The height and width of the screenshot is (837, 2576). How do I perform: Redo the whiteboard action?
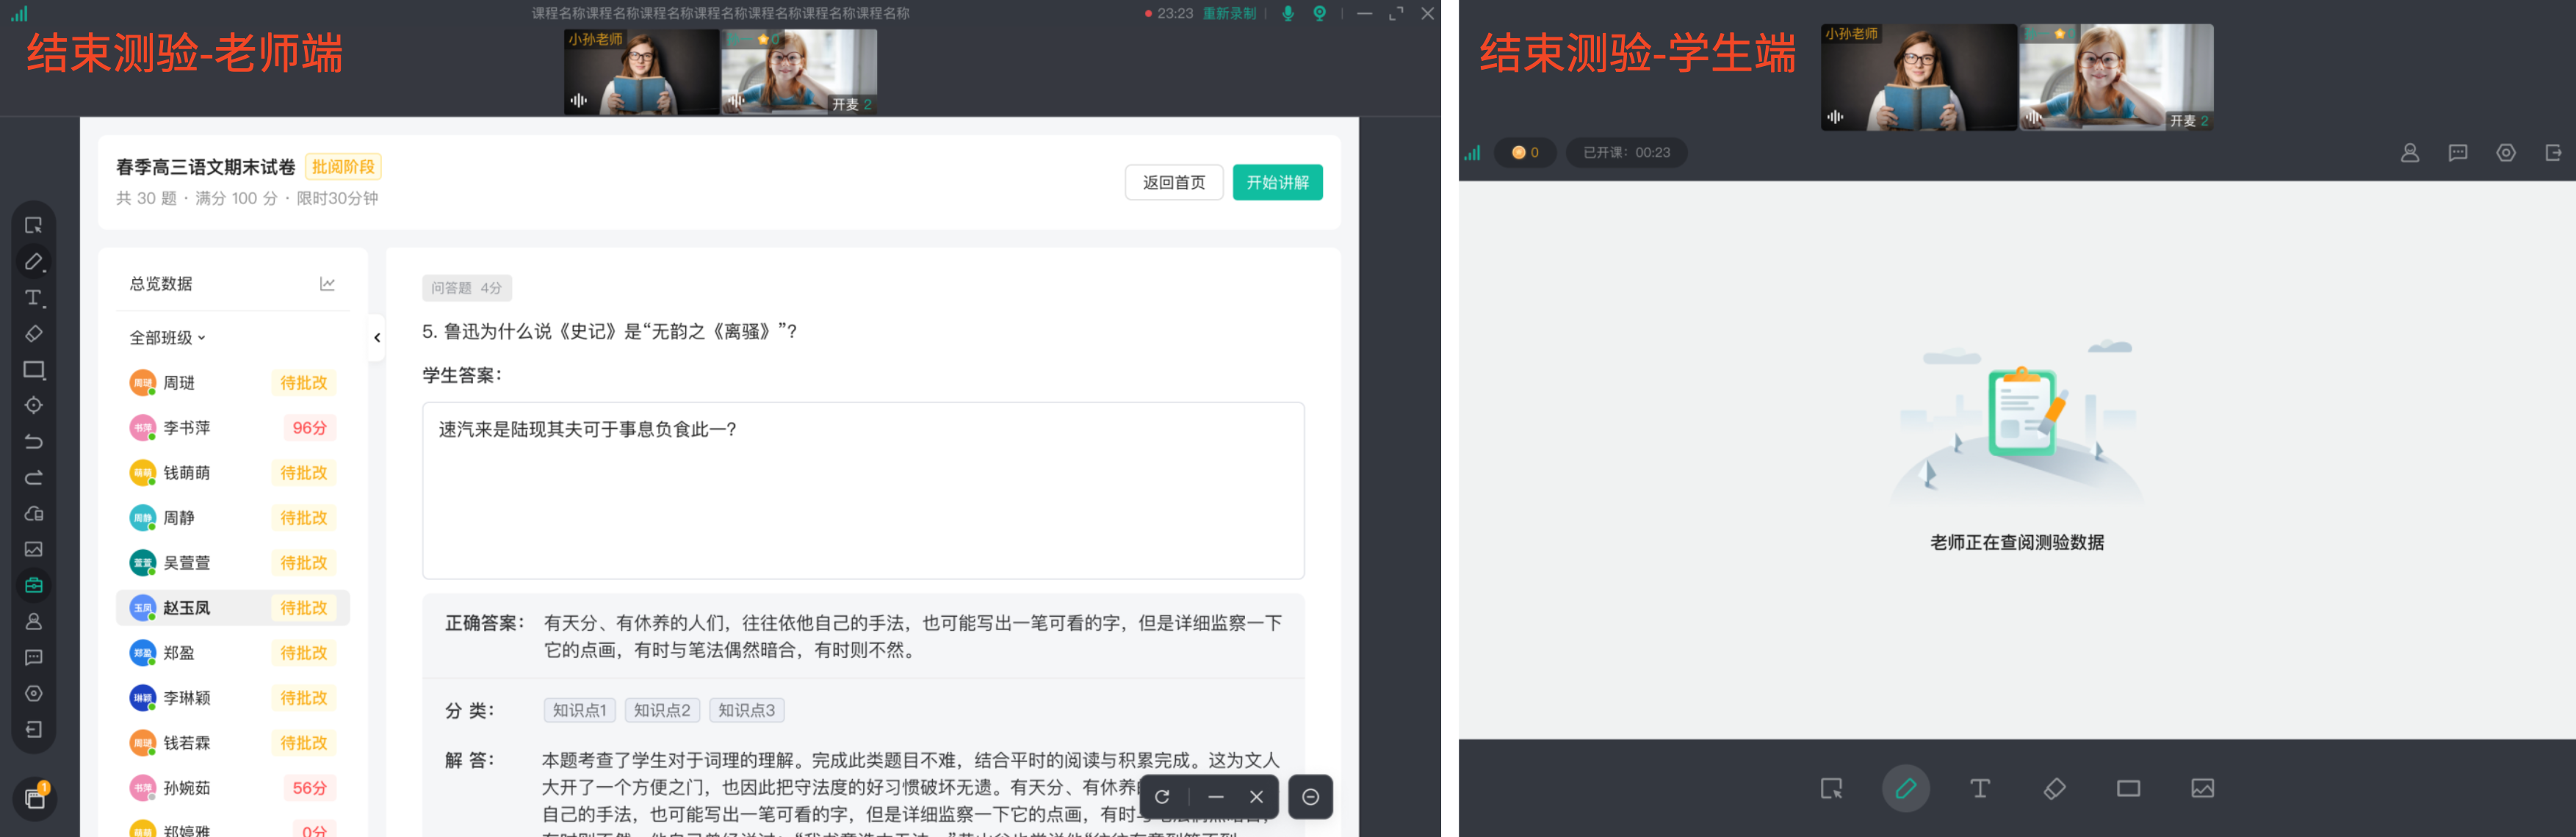click(33, 478)
